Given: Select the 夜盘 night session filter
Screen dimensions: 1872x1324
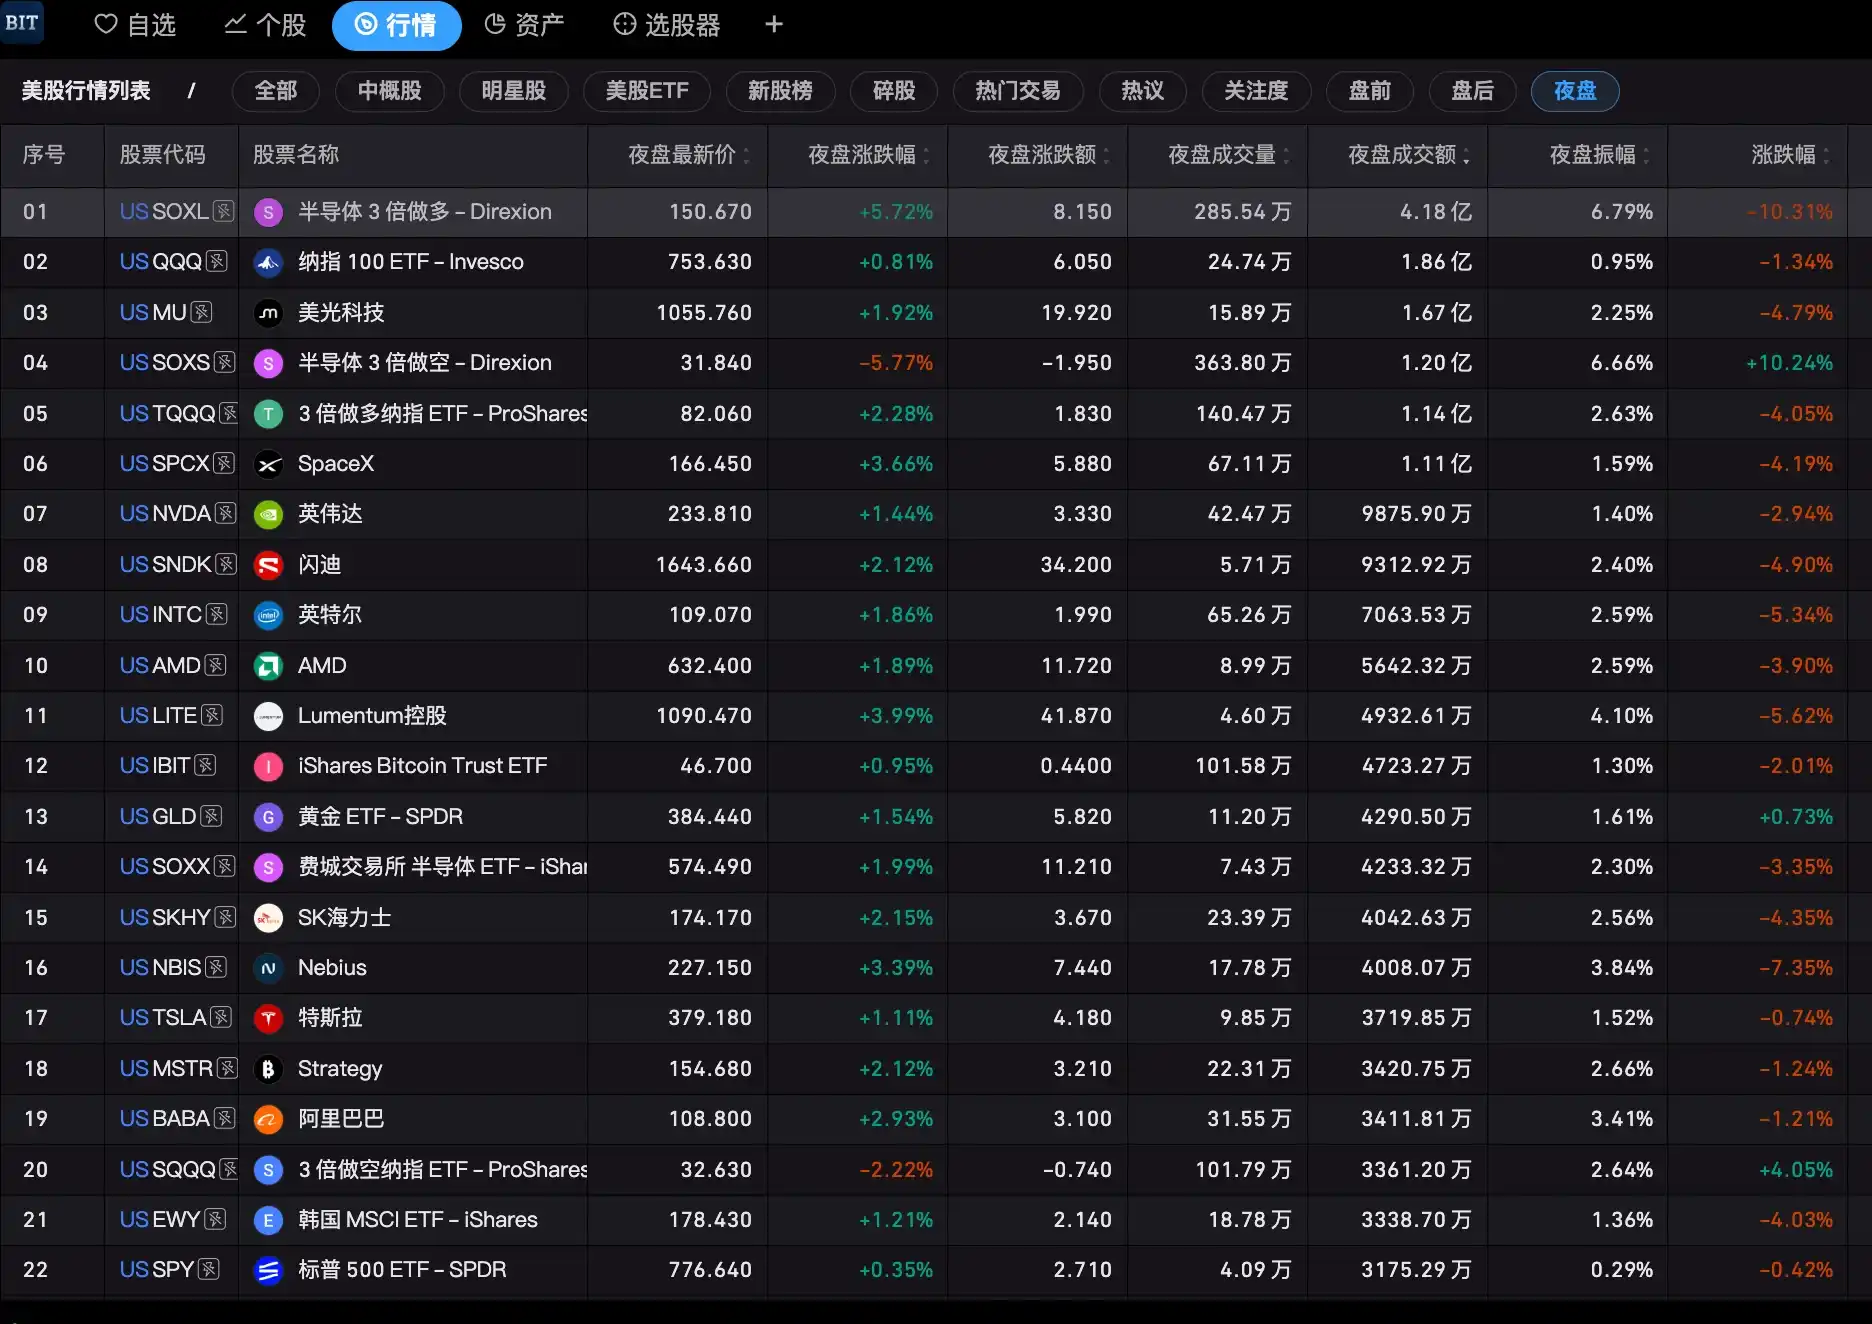Looking at the screenshot, I should [1575, 91].
